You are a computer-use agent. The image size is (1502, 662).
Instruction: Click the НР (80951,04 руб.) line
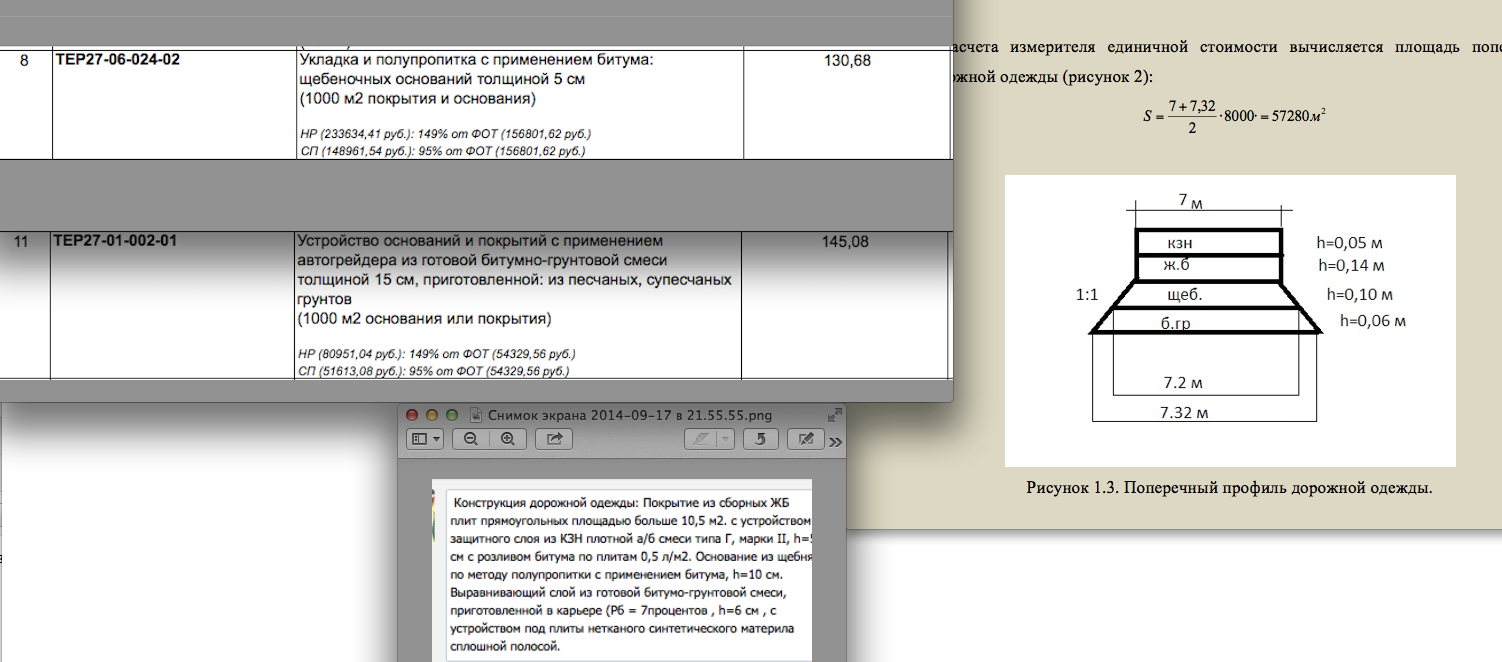(438, 354)
